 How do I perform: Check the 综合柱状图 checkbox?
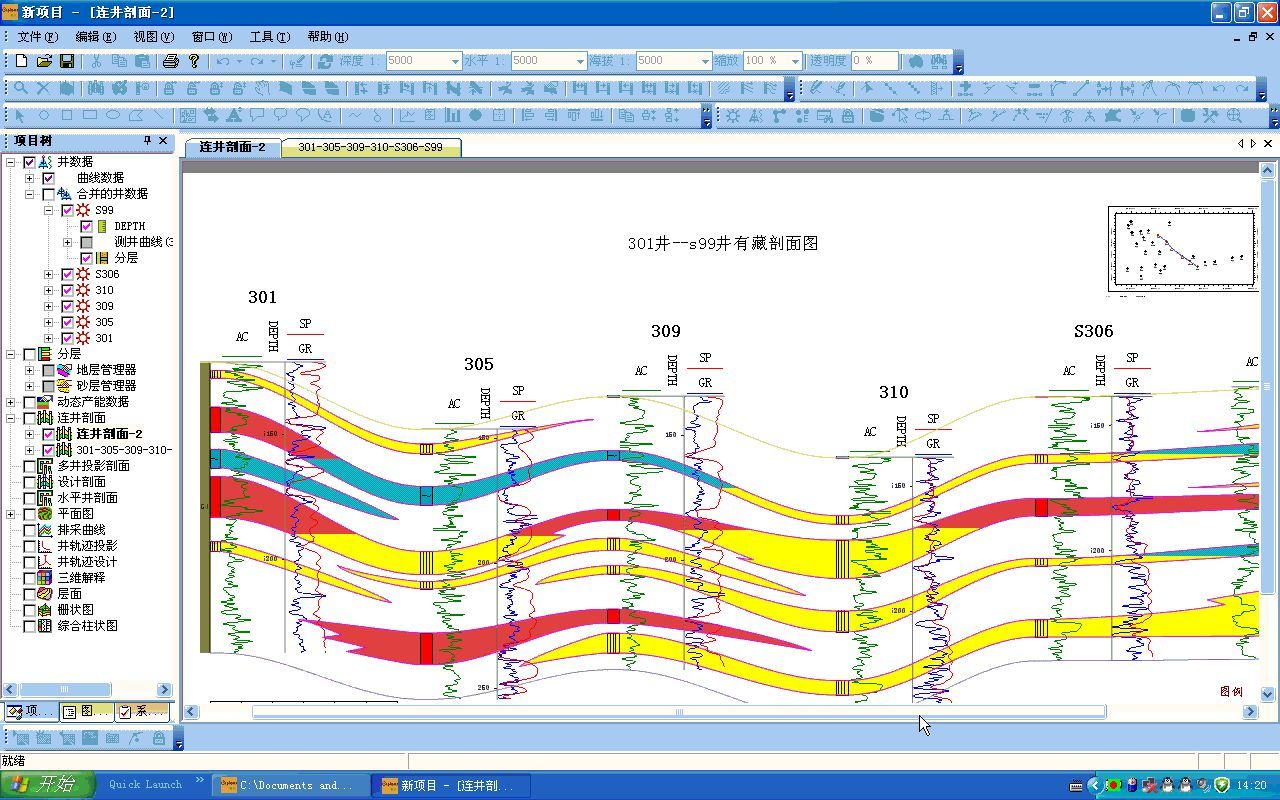30,626
